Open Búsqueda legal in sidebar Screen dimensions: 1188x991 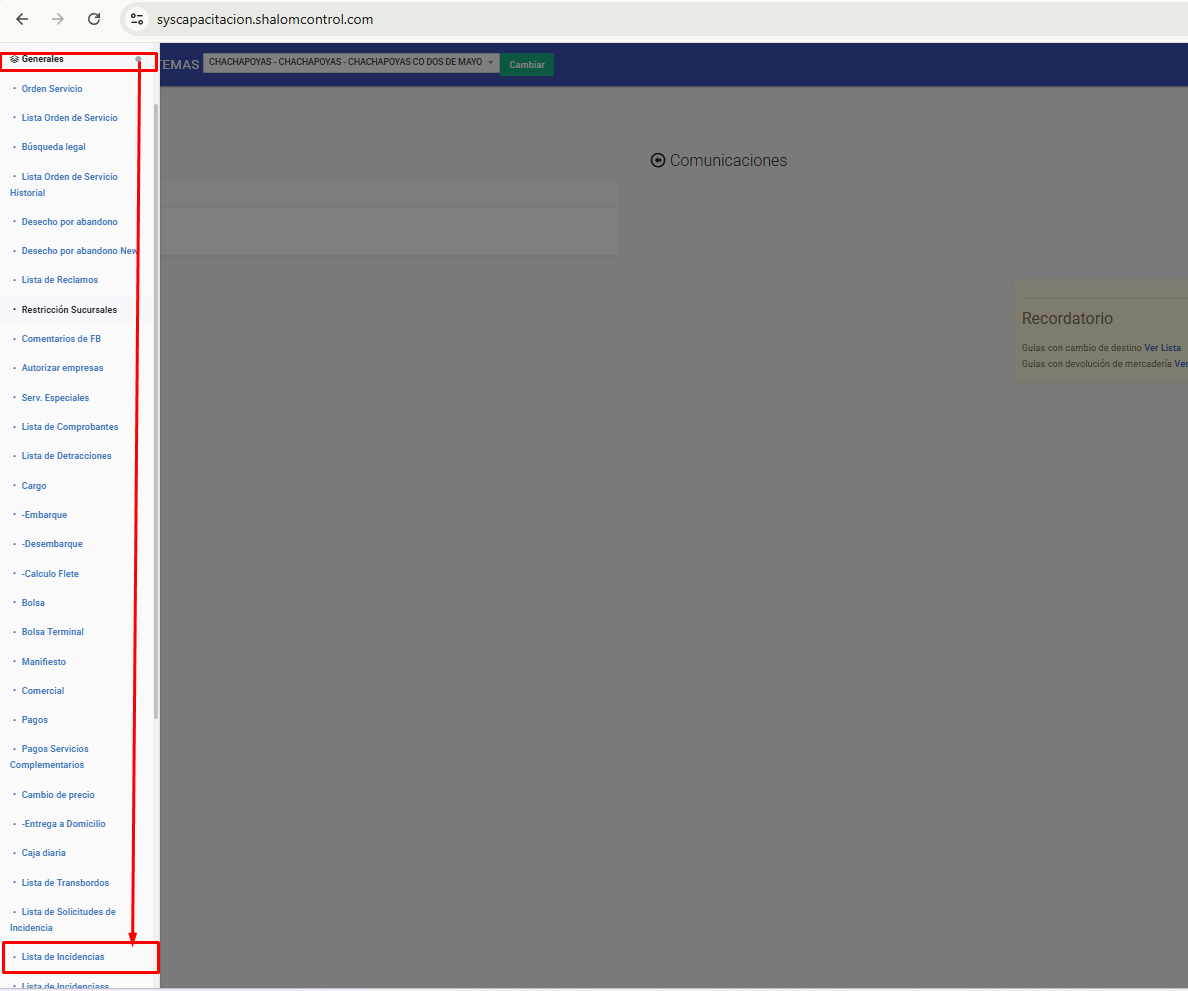[54, 147]
